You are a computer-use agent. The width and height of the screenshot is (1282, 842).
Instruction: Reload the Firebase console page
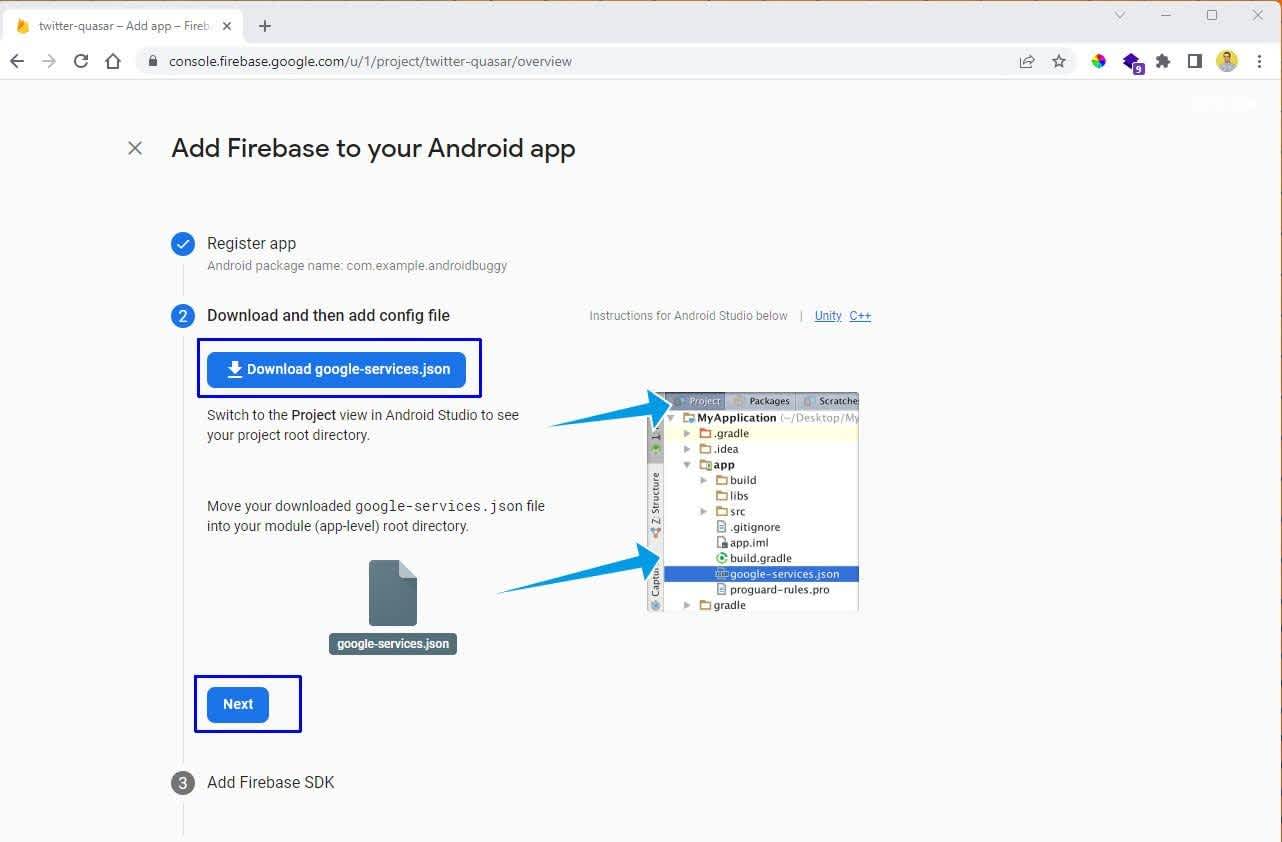point(81,61)
